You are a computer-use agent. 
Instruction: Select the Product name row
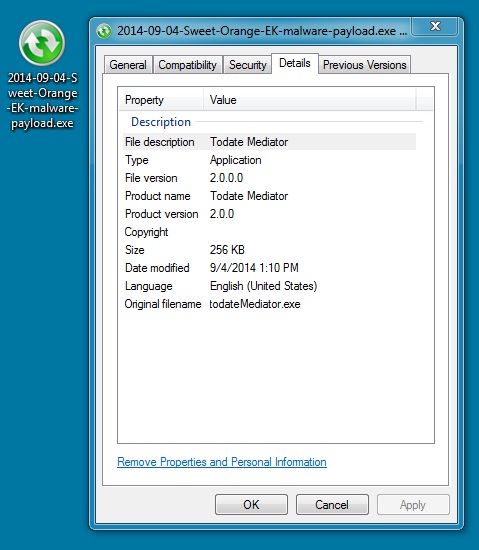(269, 196)
